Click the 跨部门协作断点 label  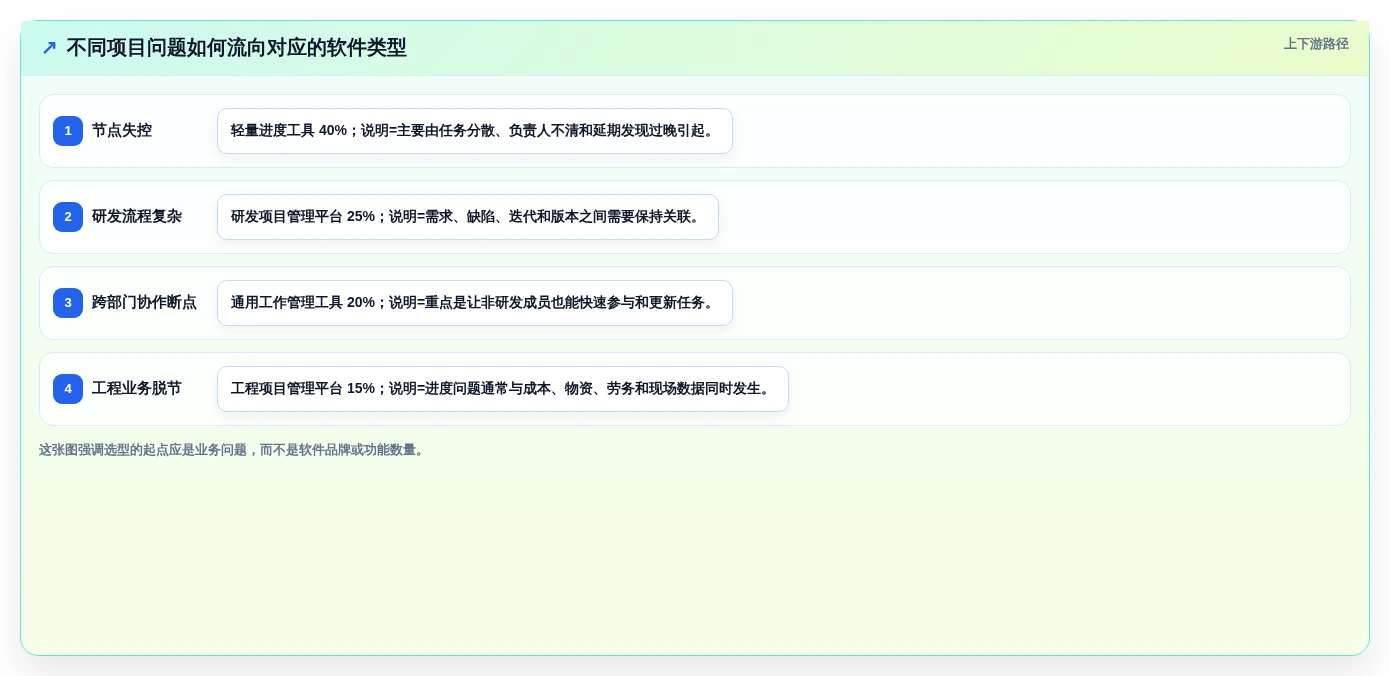point(144,303)
